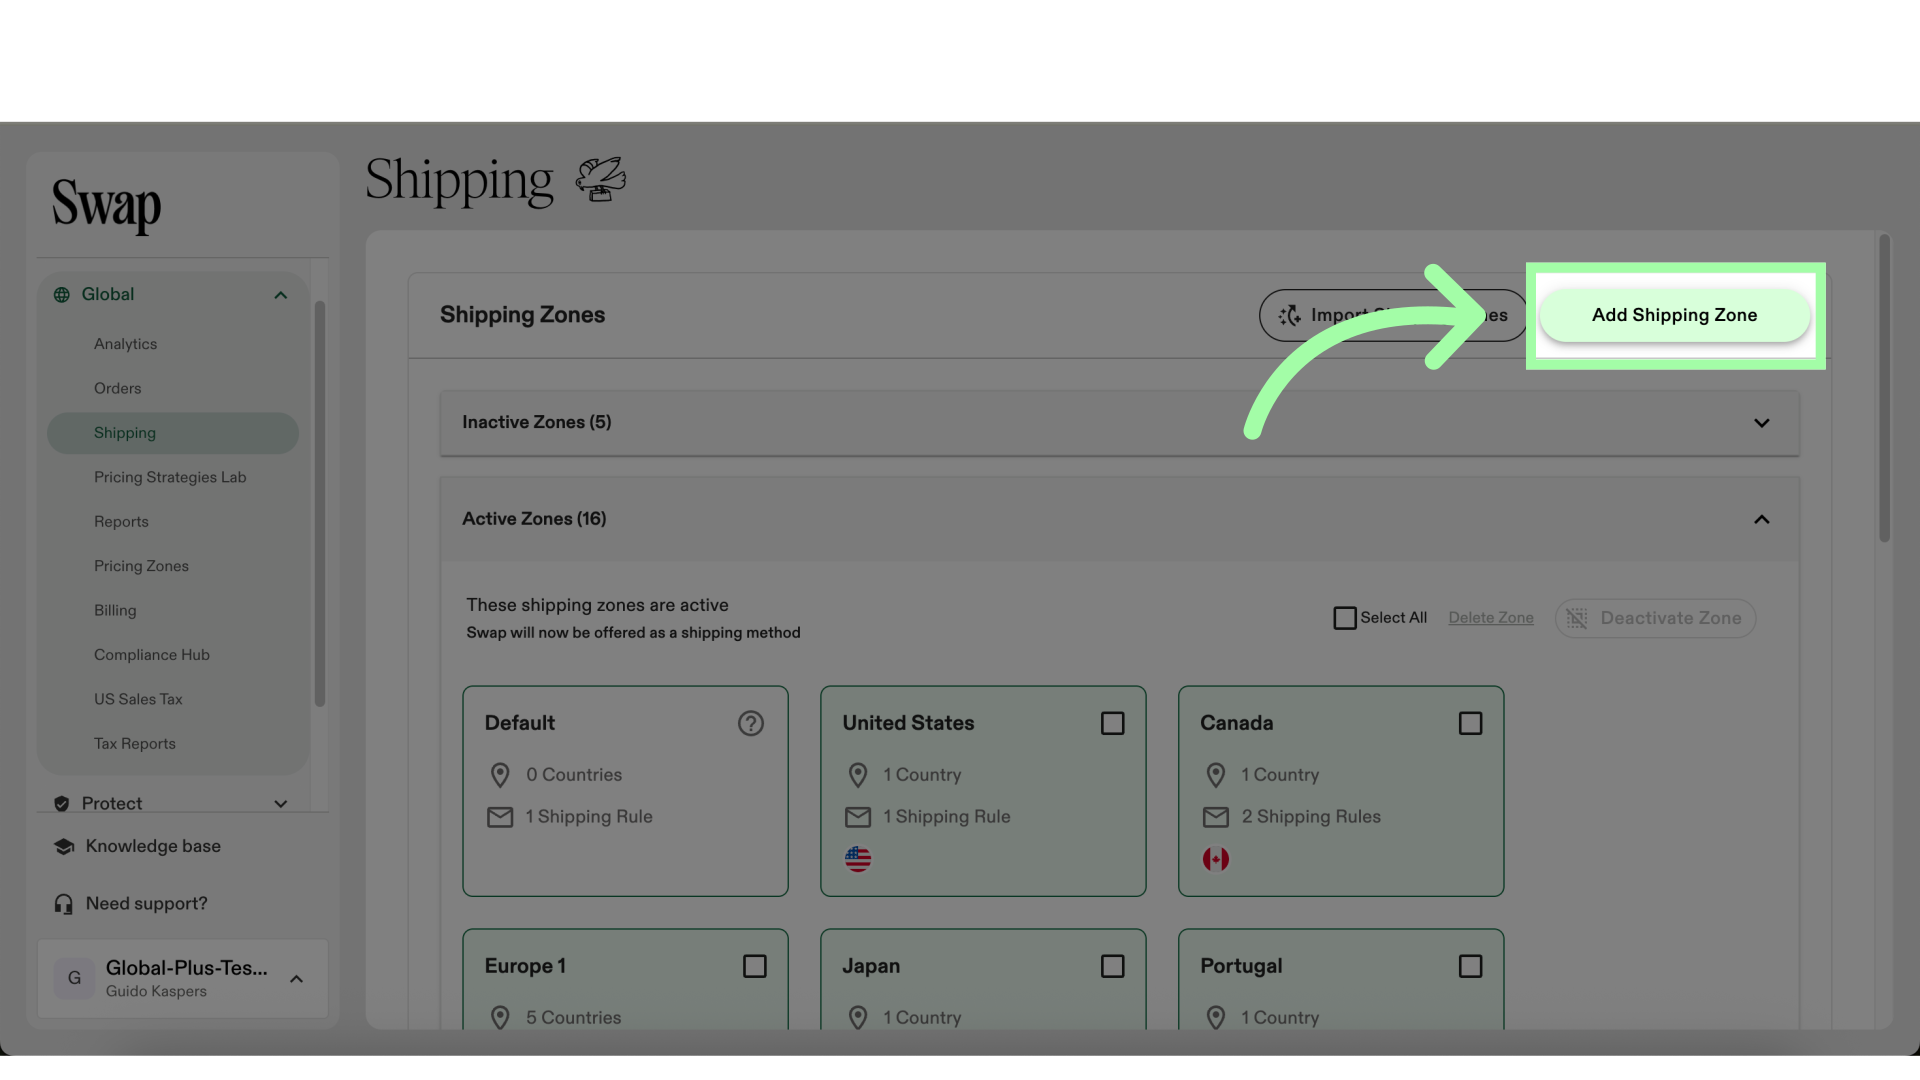Click the Delete Zone link
The width and height of the screenshot is (1920, 1080).
click(x=1490, y=618)
